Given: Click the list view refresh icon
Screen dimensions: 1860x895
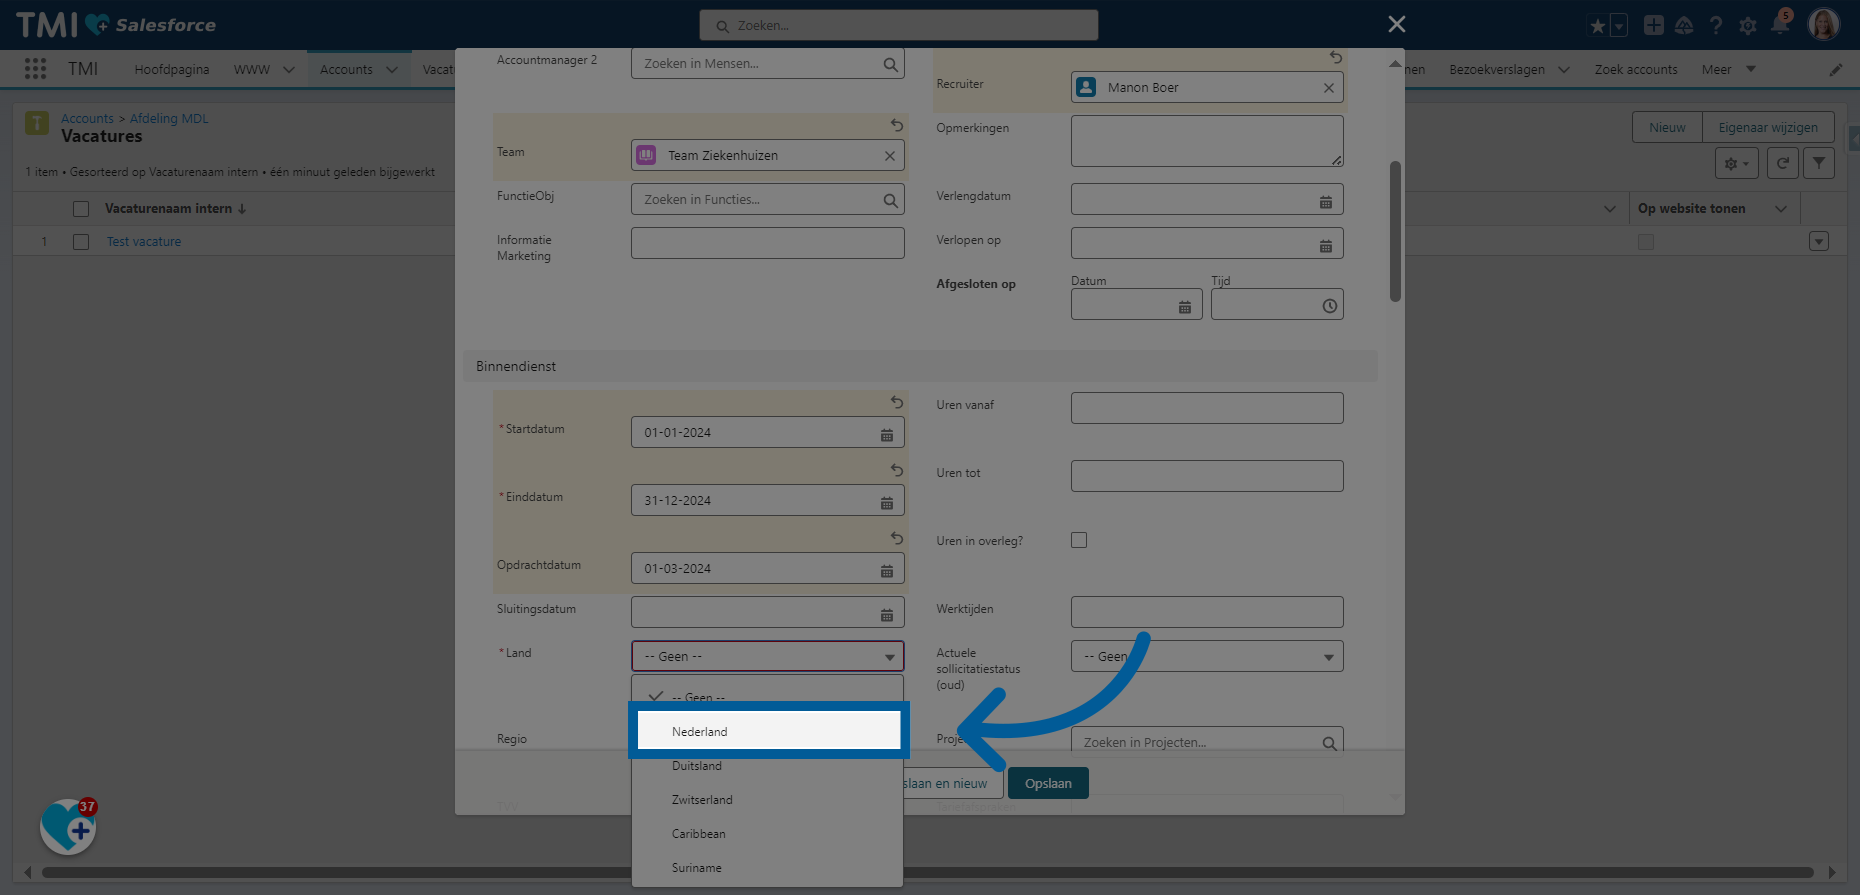Looking at the screenshot, I should (x=1782, y=163).
